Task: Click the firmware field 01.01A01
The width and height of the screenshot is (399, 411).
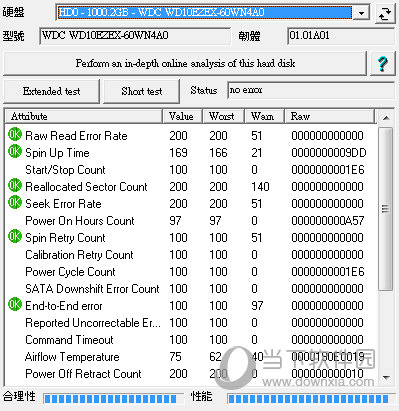Action: coord(341,36)
